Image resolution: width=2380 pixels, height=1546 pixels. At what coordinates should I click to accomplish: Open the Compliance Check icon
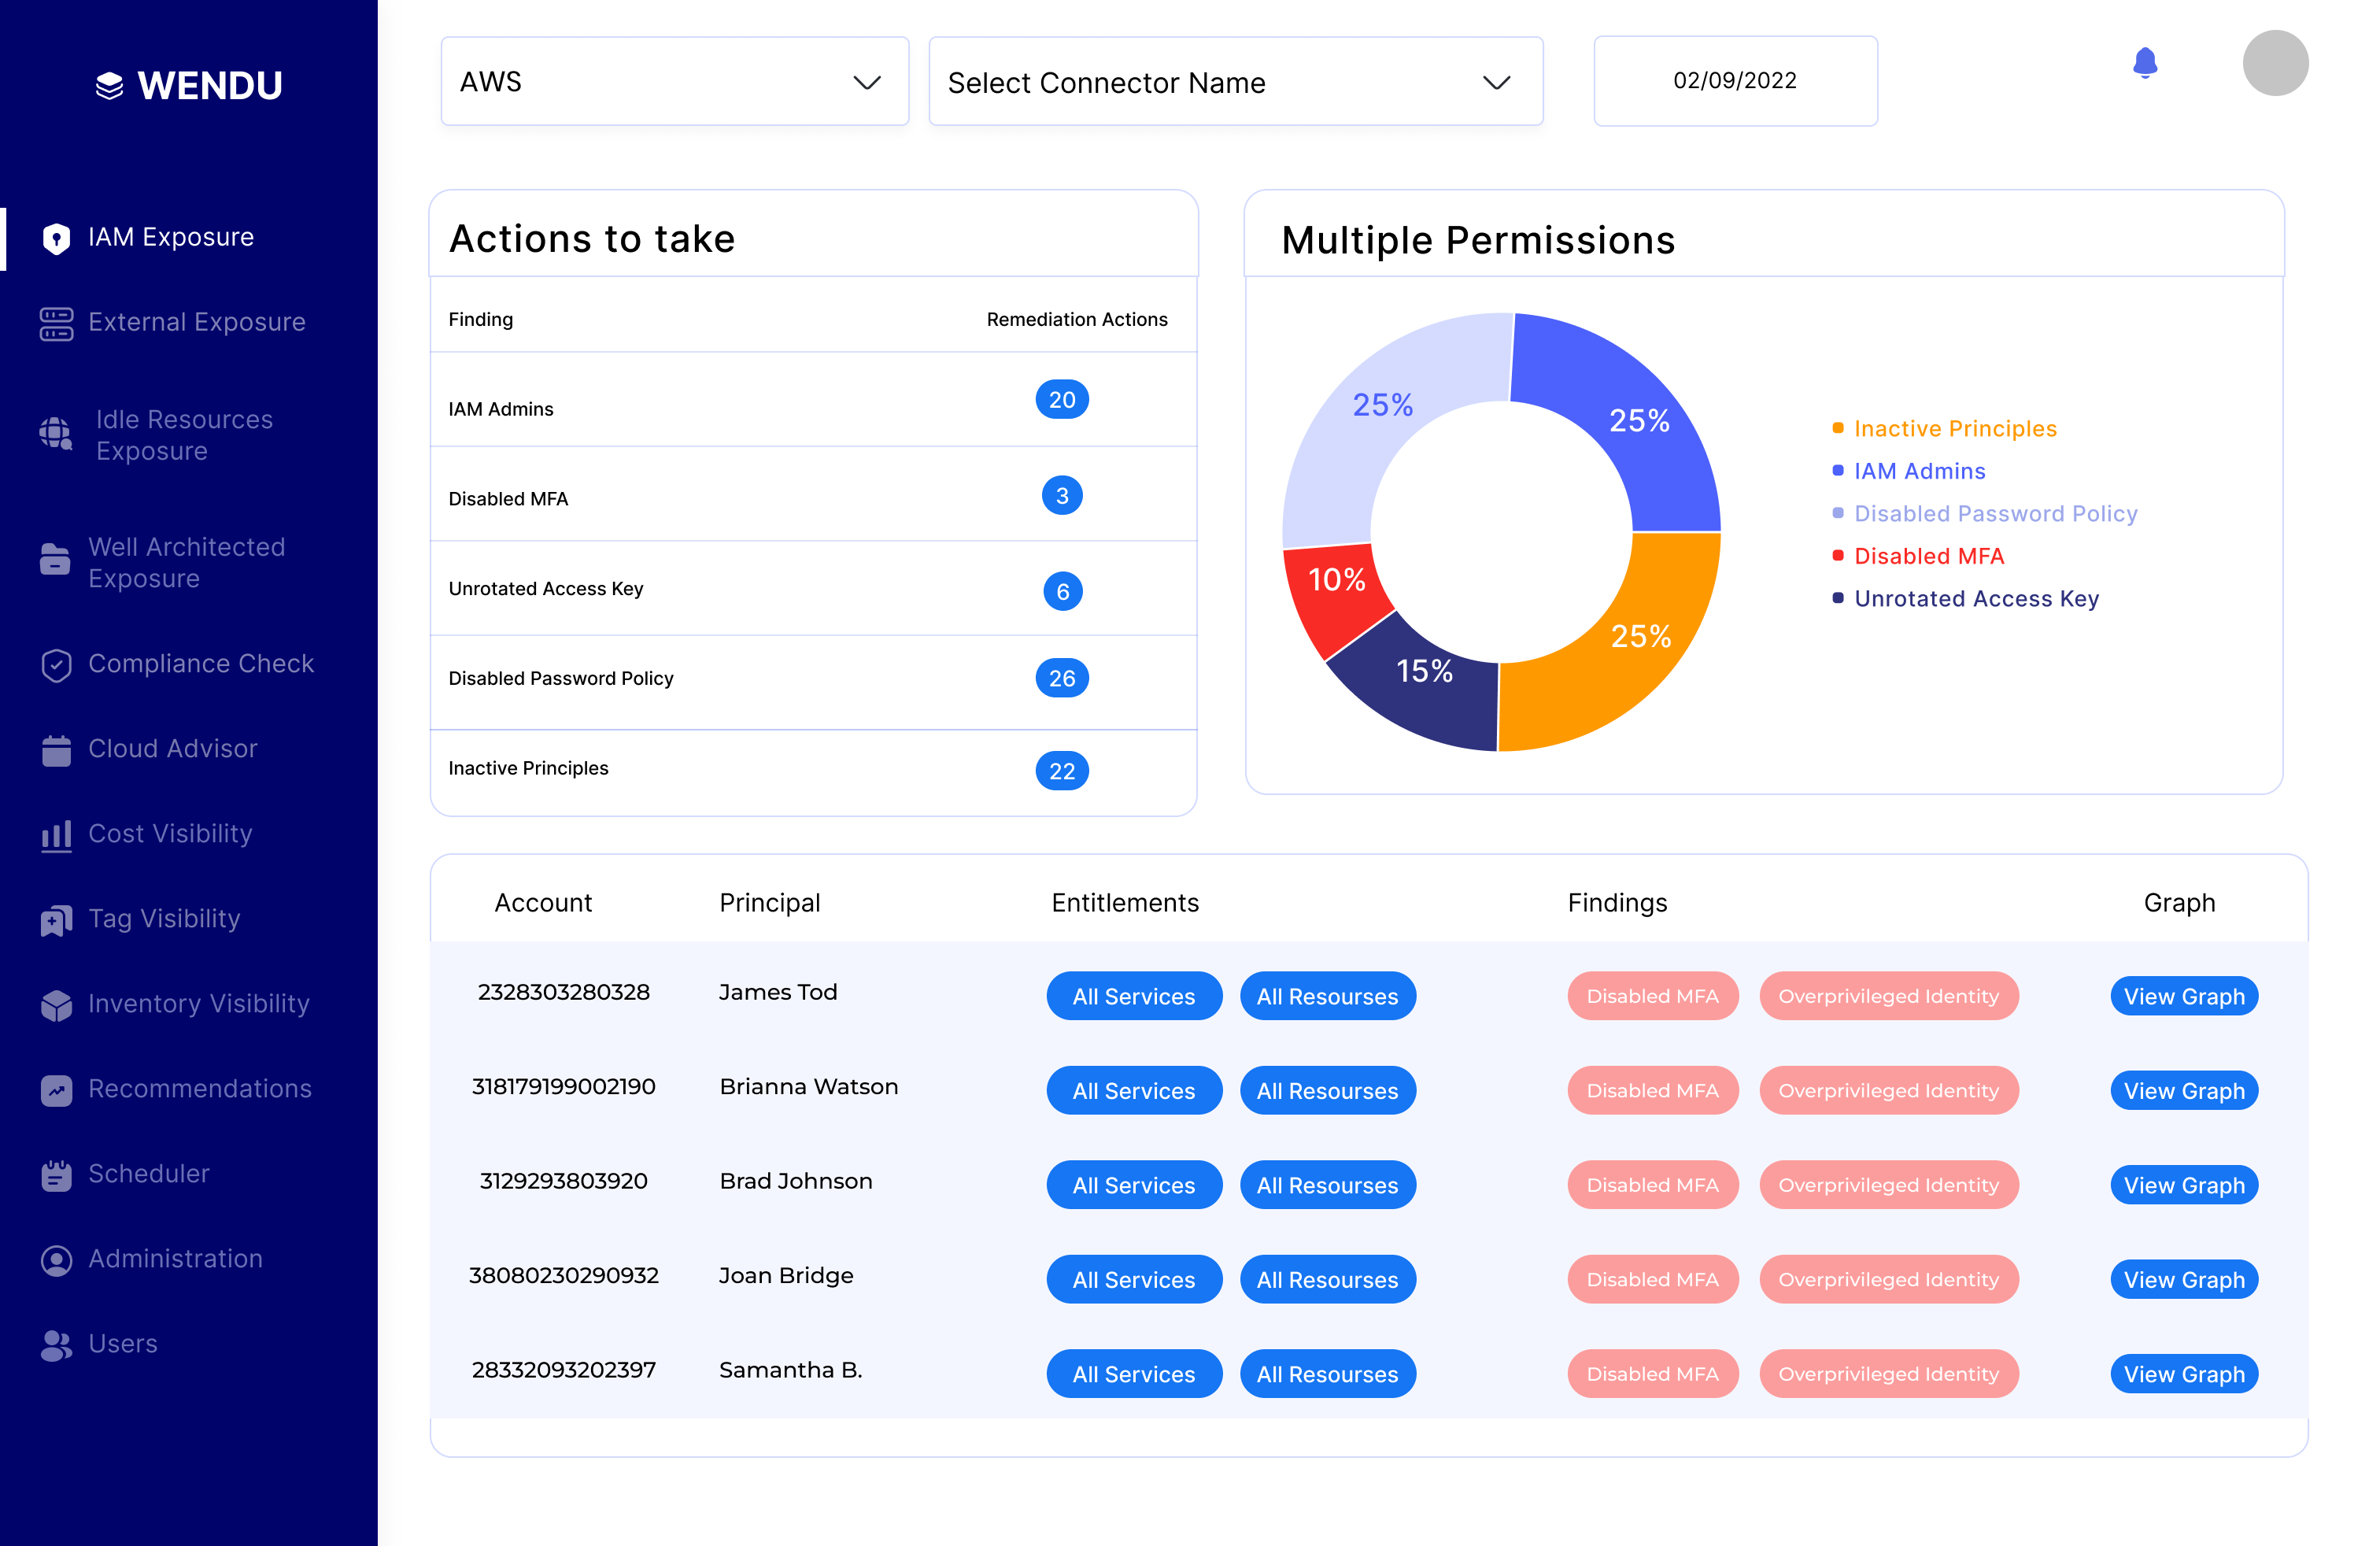click(x=56, y=664)
